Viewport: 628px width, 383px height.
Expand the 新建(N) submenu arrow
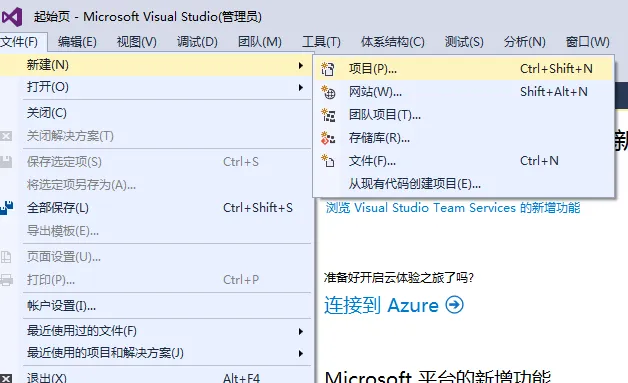pos(300,65)
